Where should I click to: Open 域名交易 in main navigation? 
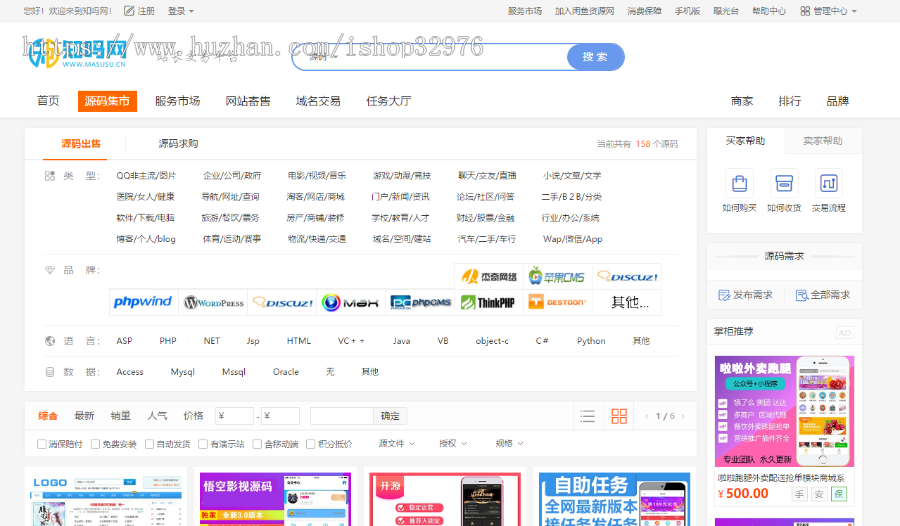318,101
